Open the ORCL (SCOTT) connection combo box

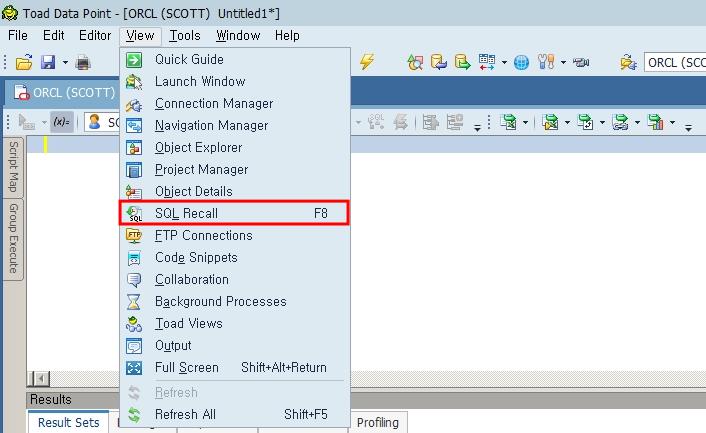[675, 63]
